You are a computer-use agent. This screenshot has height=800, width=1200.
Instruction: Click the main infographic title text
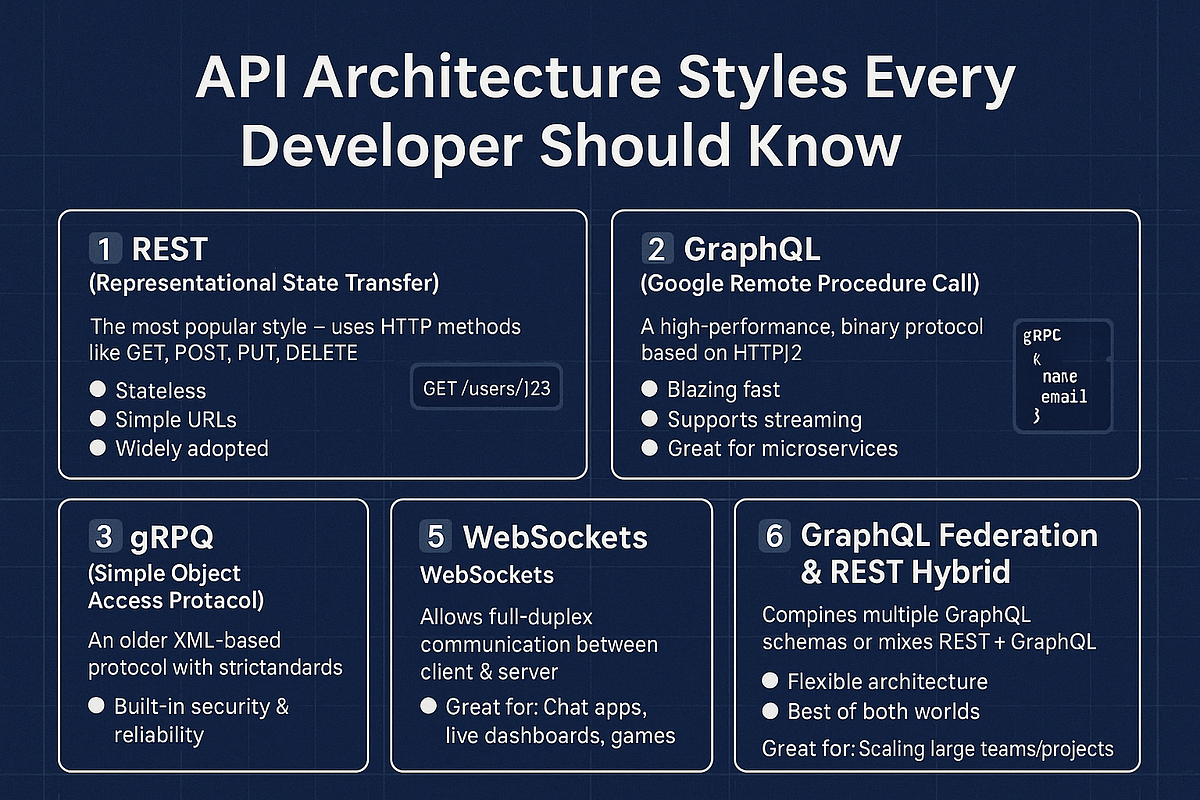tap(600, 110)
